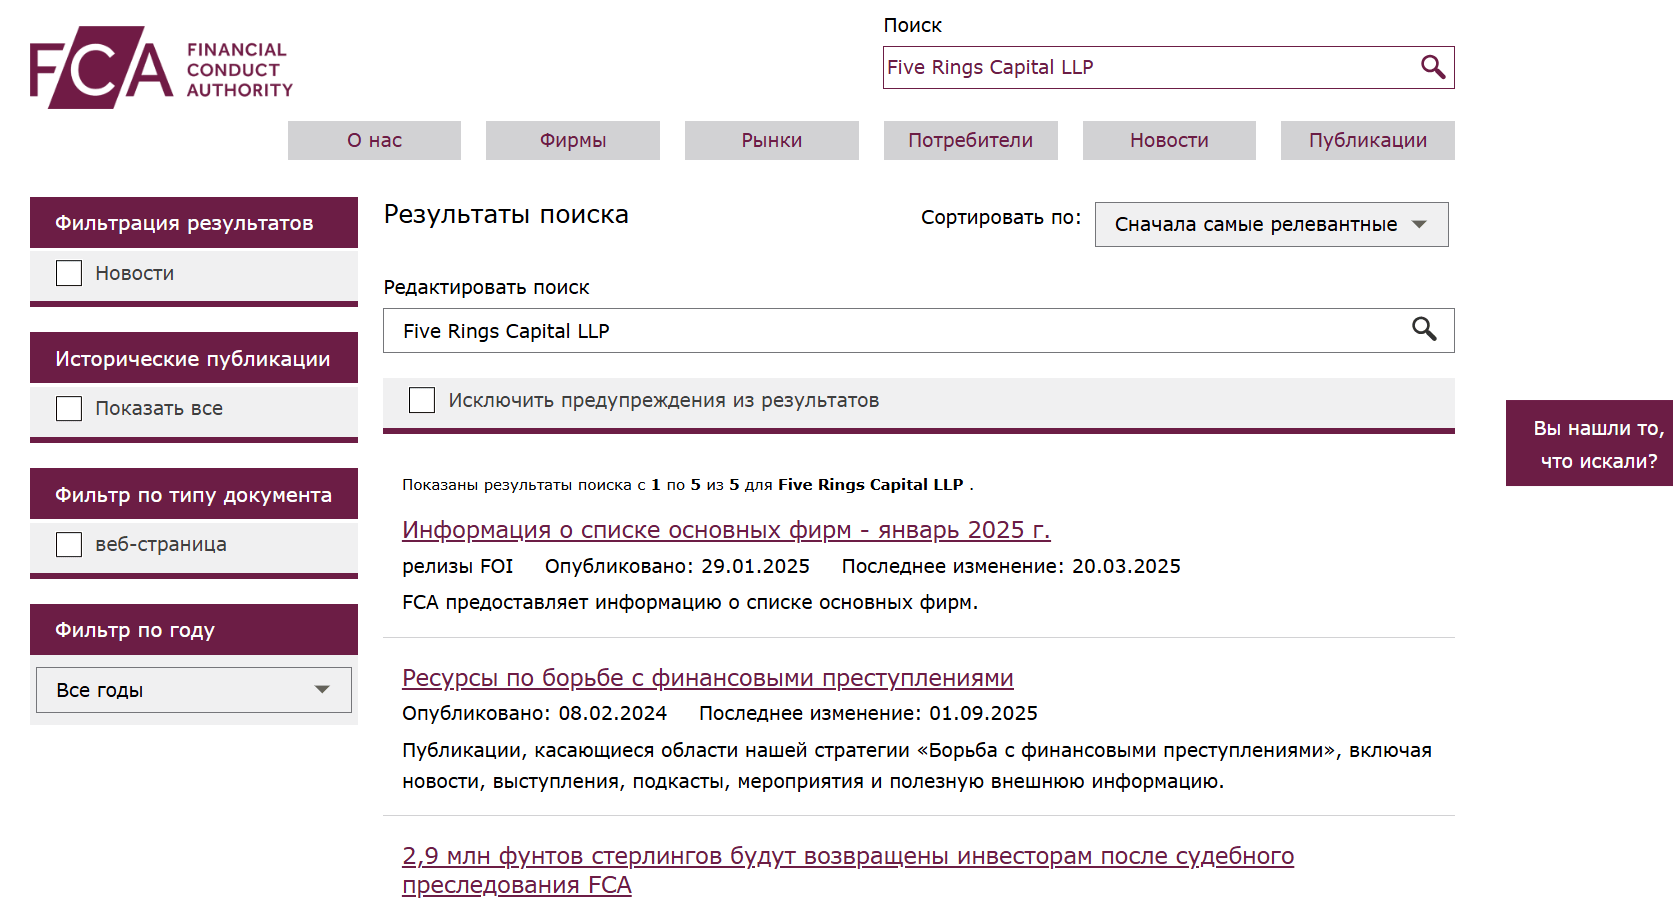Click the Последнее изменение: 20.03.2025 text

click(1011, 566)
